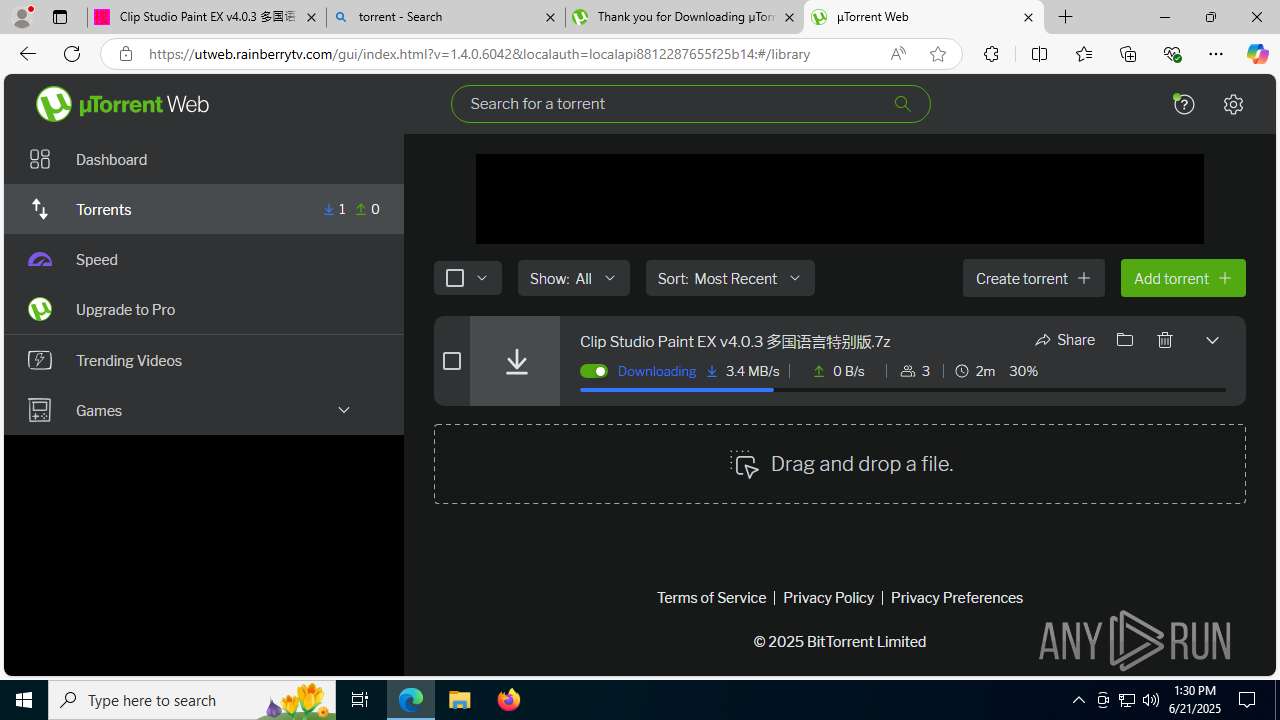Open Browser essentials icon
The width and height of the screenshot is (1280, 720).
1172,54
